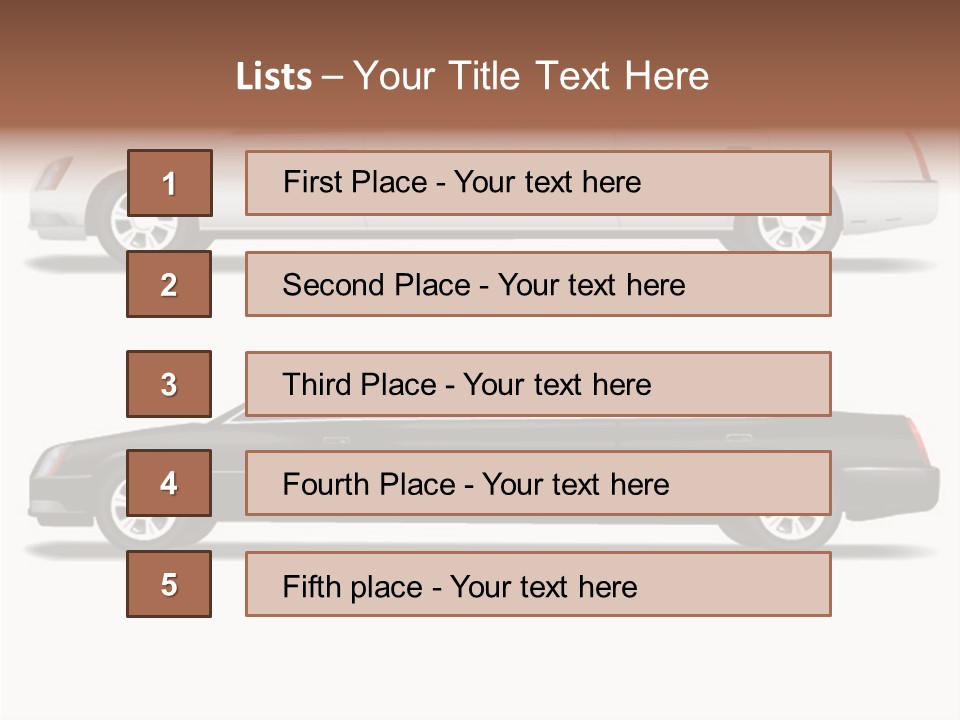This screenshot has width=960, height=720.
Task: Click the number 3 box
Action: coord(169,384)
